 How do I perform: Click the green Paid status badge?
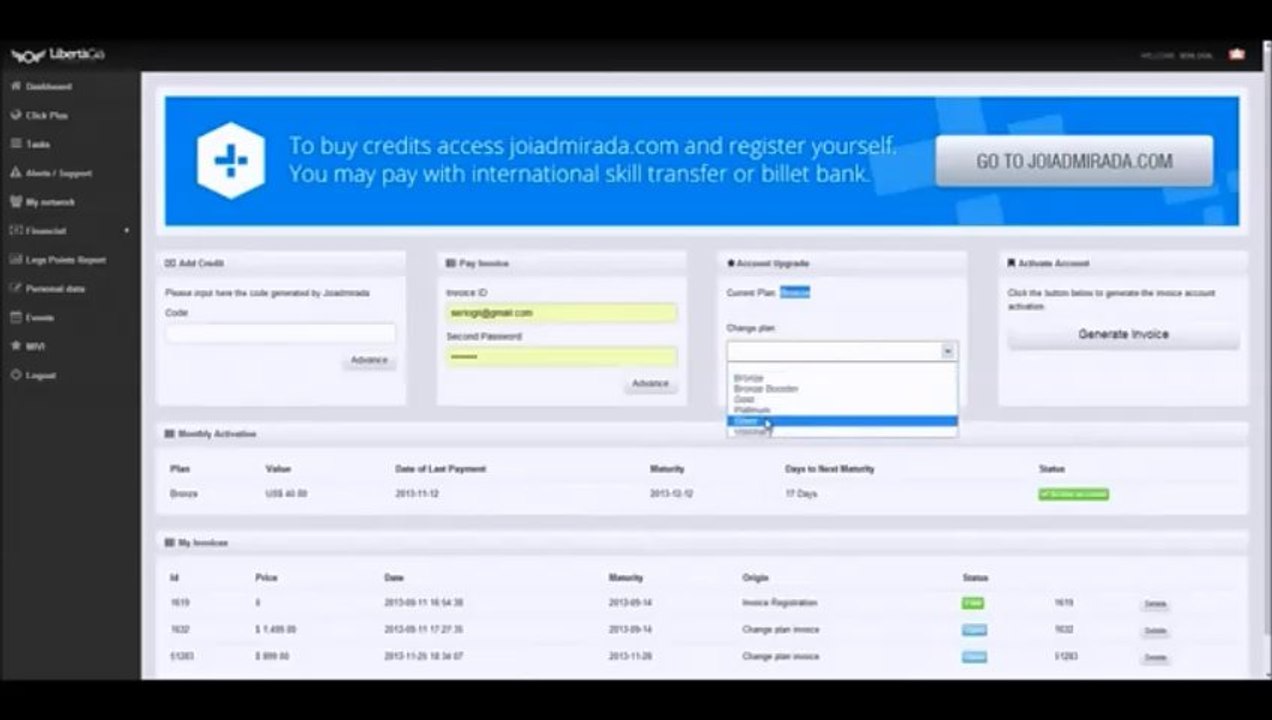(x=973, y=603)
